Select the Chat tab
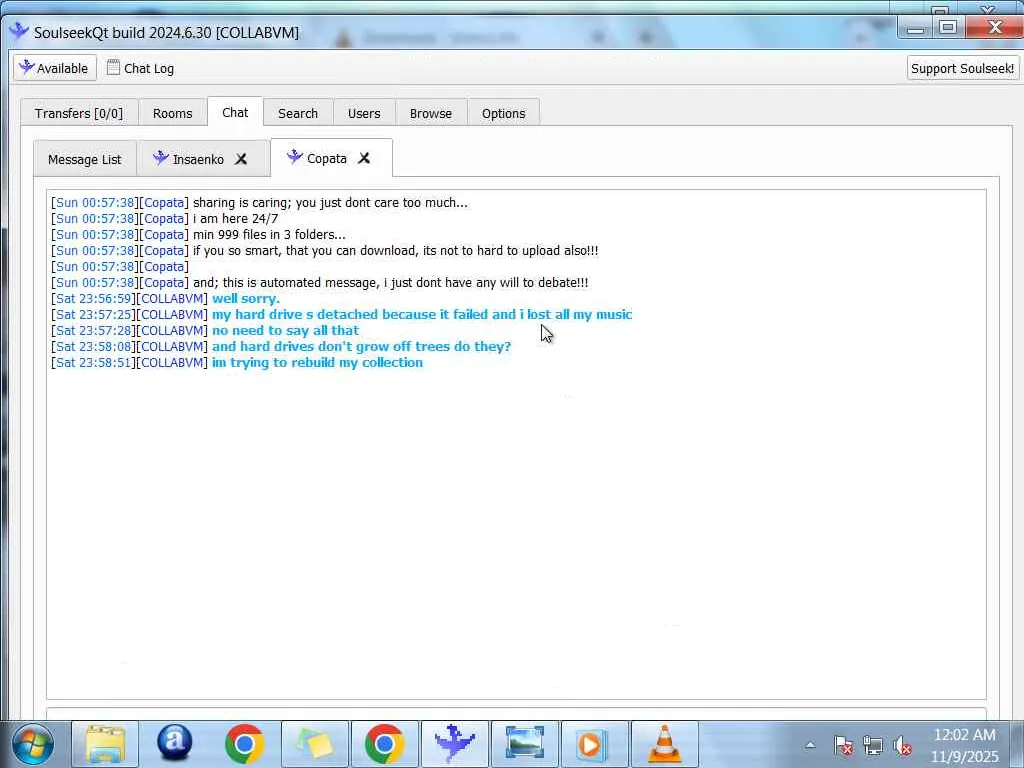 [235, 112]
